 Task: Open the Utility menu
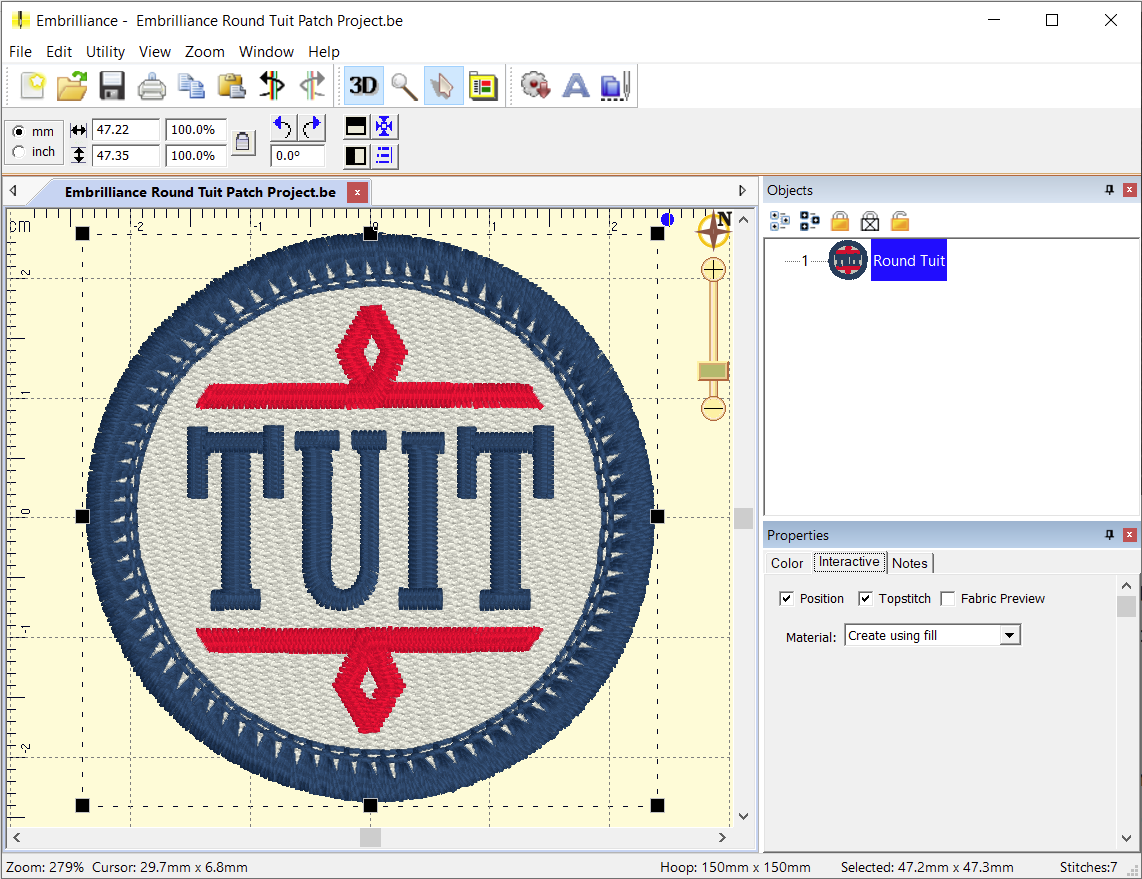tap(105, 52)
